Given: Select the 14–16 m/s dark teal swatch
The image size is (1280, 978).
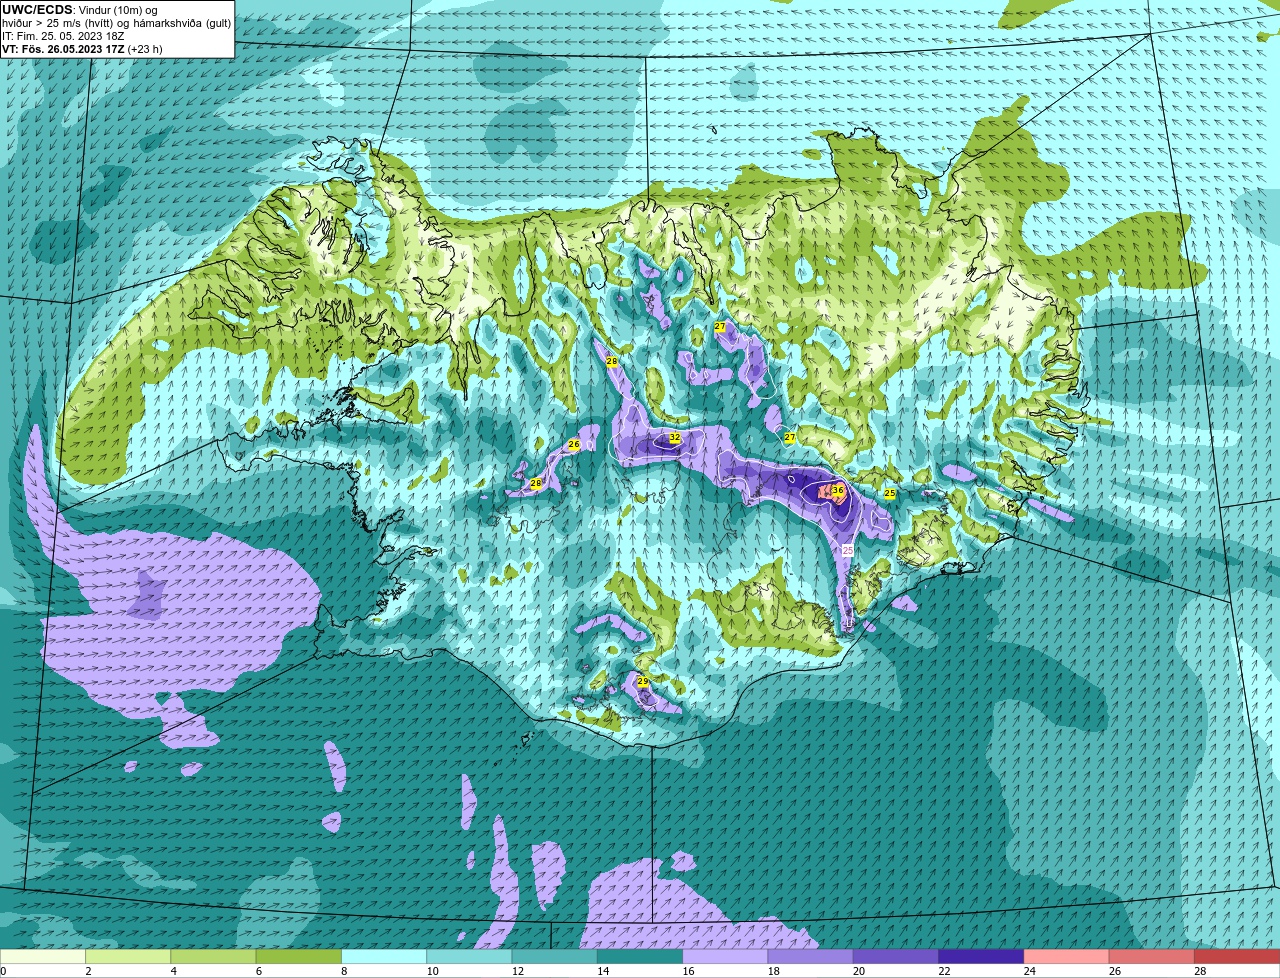Looking at the screenshot, I should coord(640,957).
